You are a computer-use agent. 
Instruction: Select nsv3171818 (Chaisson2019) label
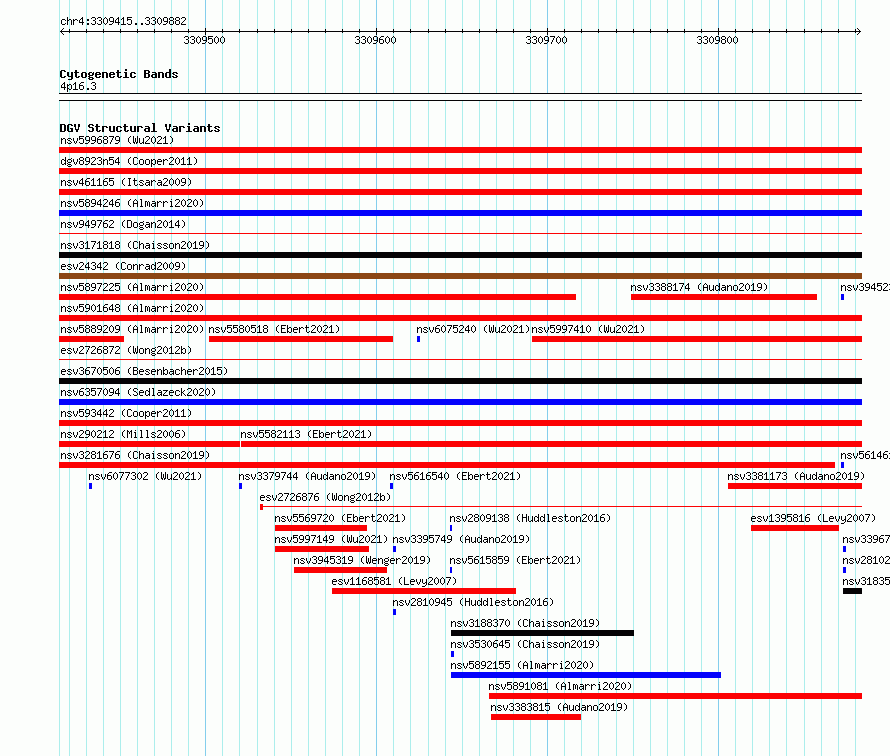(x=135, y=245)
